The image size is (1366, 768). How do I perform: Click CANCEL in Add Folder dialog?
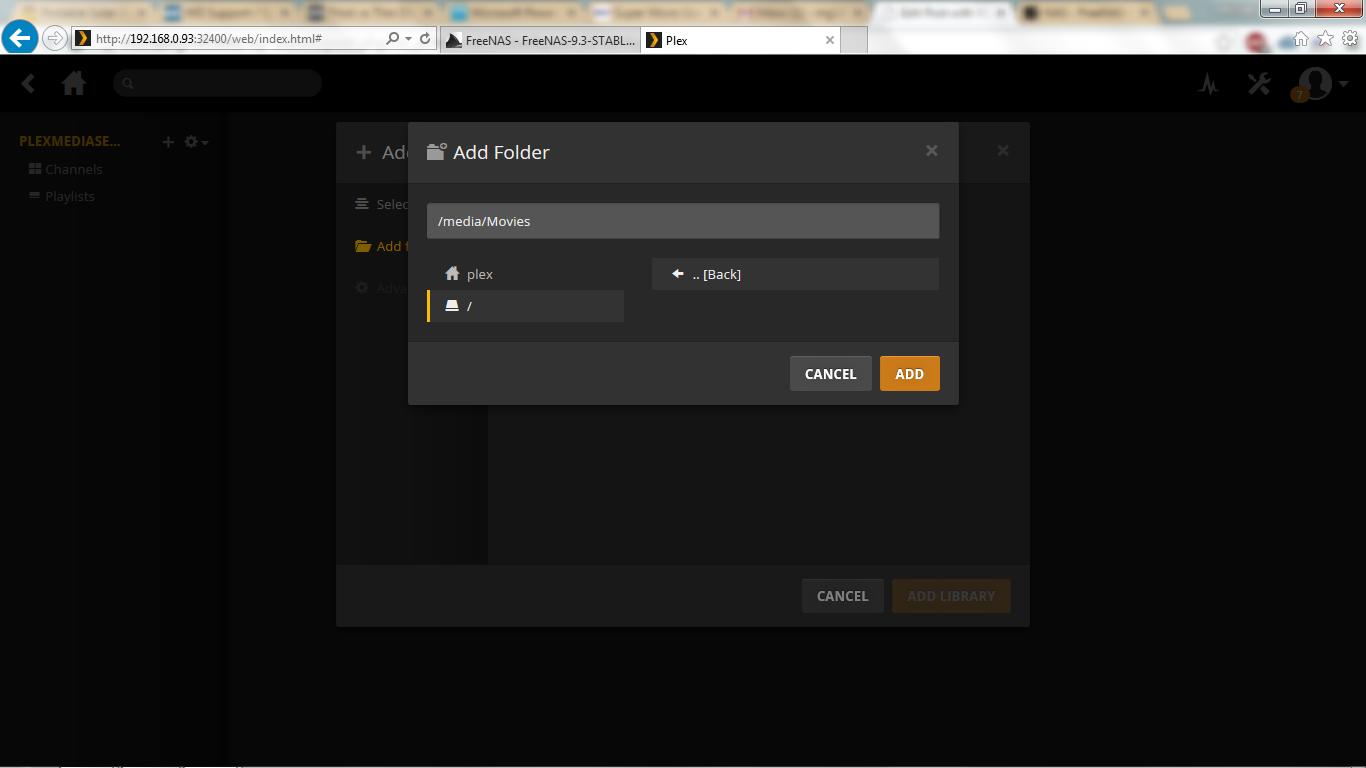click(830, 374)
